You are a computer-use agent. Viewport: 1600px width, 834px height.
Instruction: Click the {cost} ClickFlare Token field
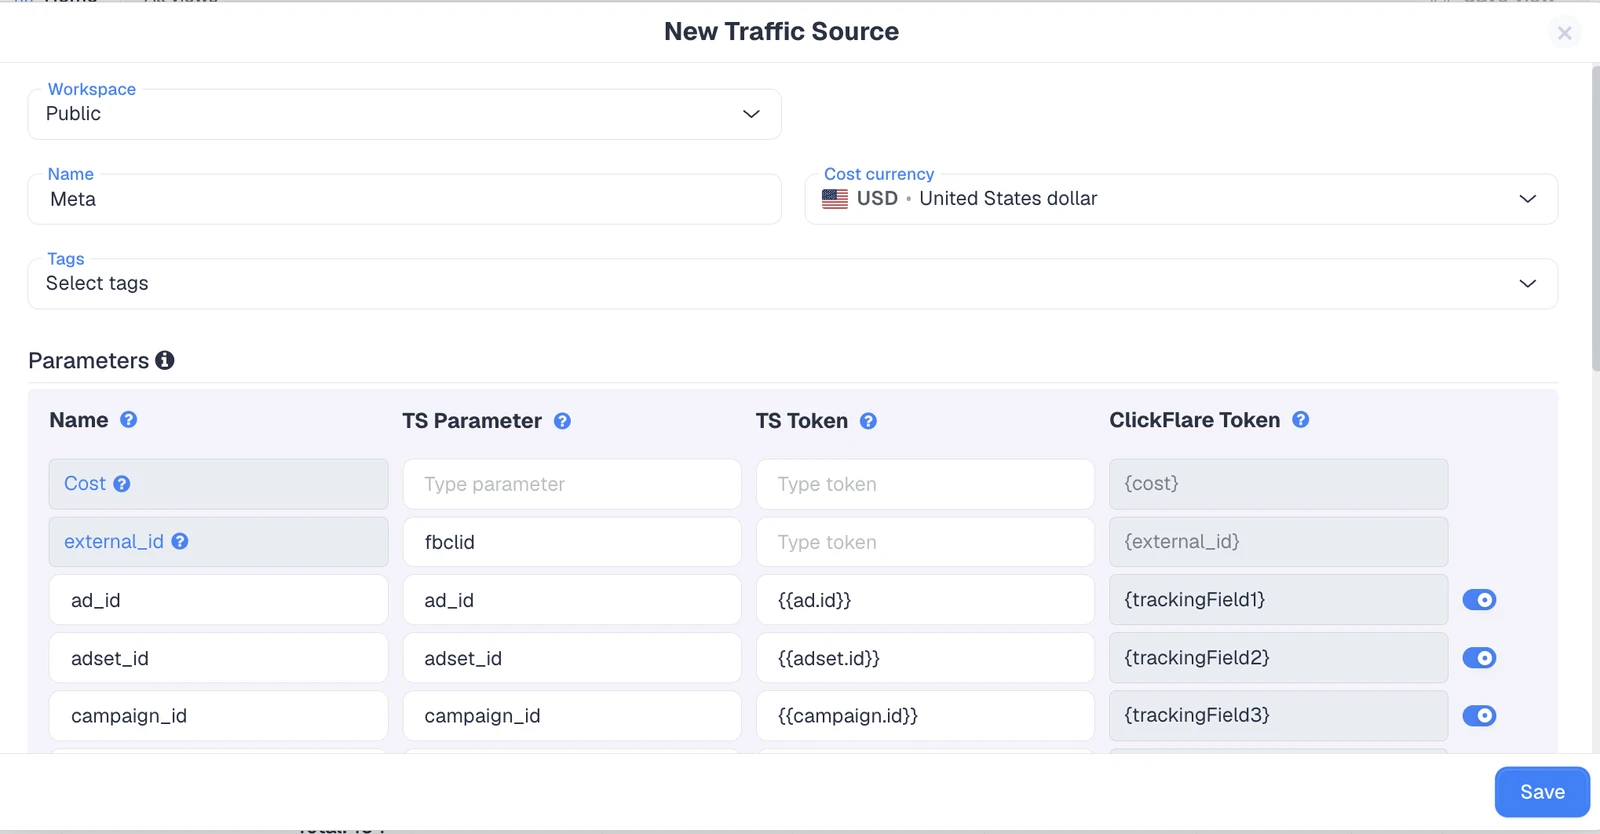pyautogui.click(x=1278, y=484)
